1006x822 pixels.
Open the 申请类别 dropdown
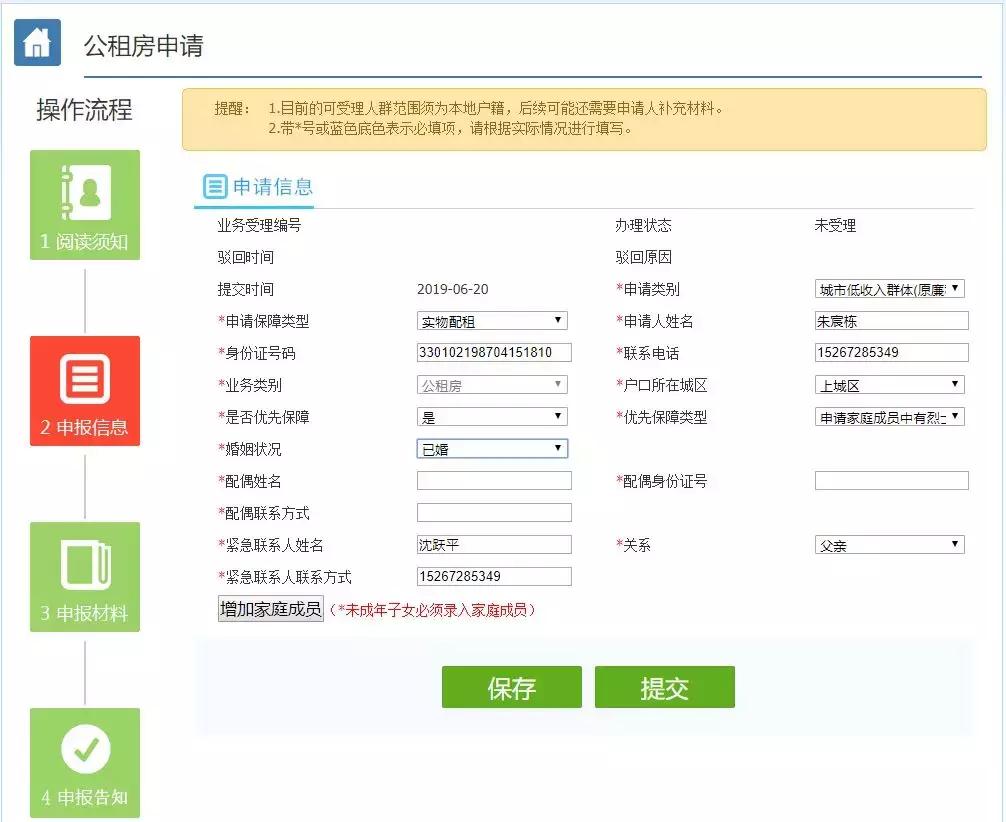tap(890, 288)
